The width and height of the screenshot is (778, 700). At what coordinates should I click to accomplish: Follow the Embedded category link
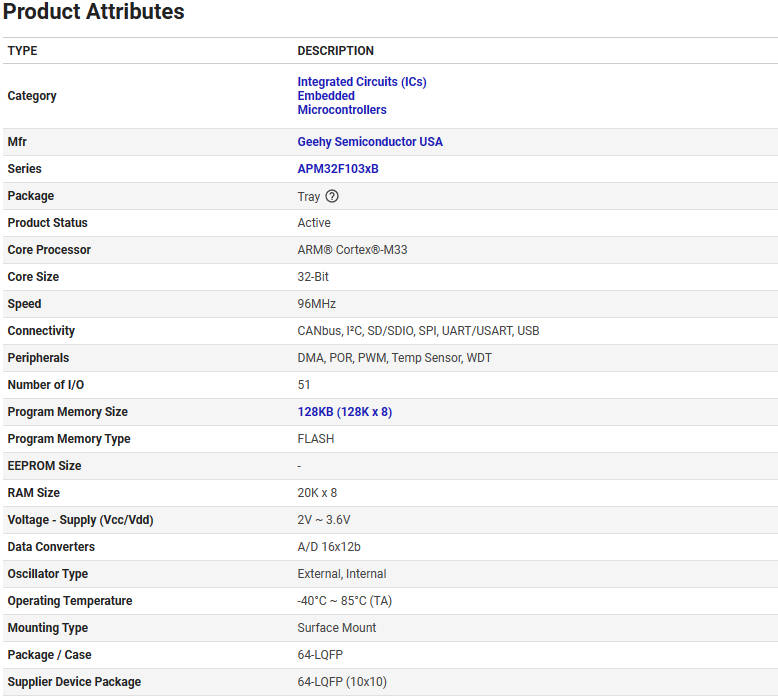(x=326, y=96)
